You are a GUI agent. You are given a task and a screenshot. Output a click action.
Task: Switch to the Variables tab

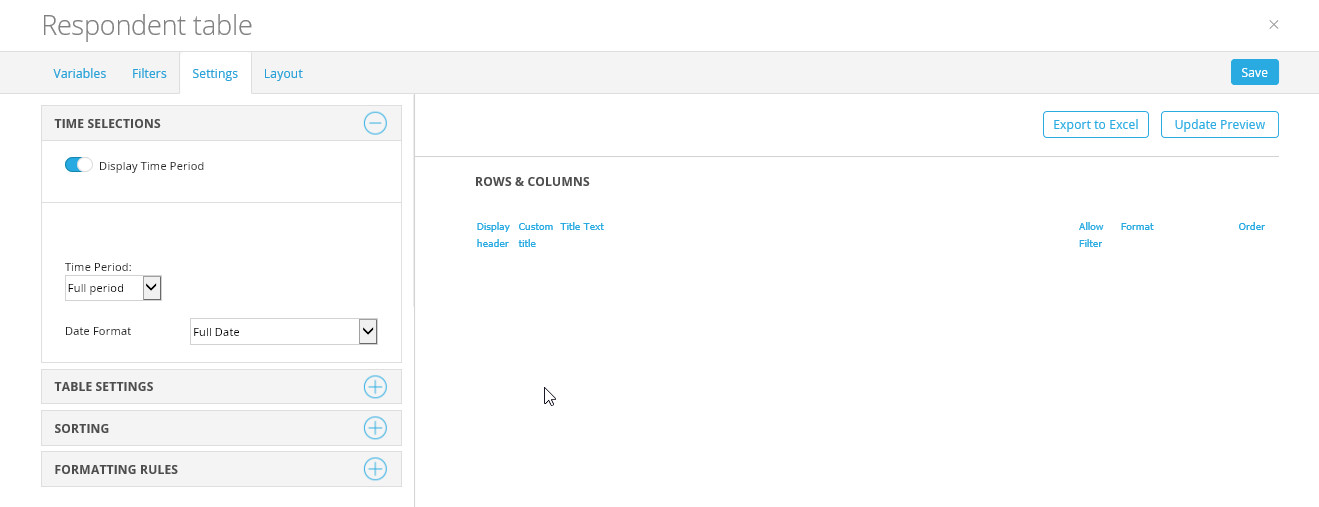pos(80,73)
